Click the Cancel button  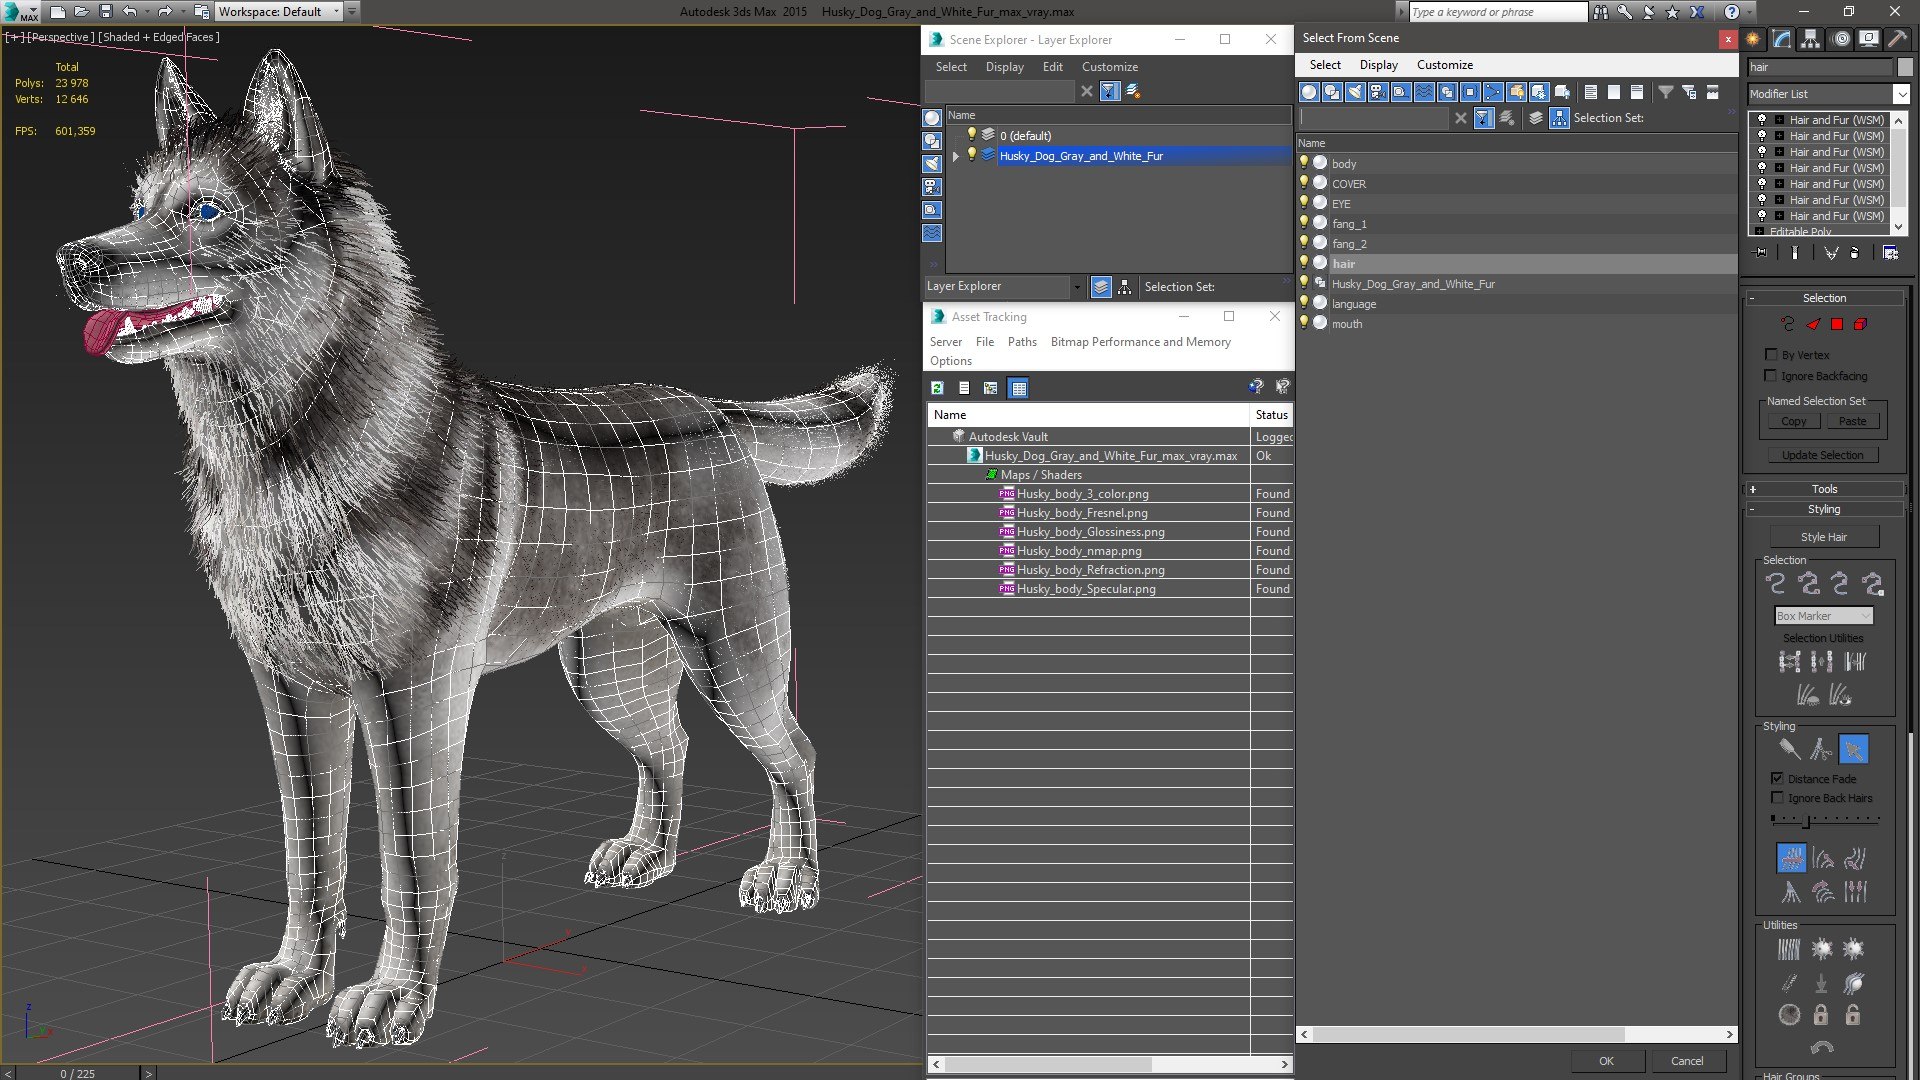click(1687, 1061)
